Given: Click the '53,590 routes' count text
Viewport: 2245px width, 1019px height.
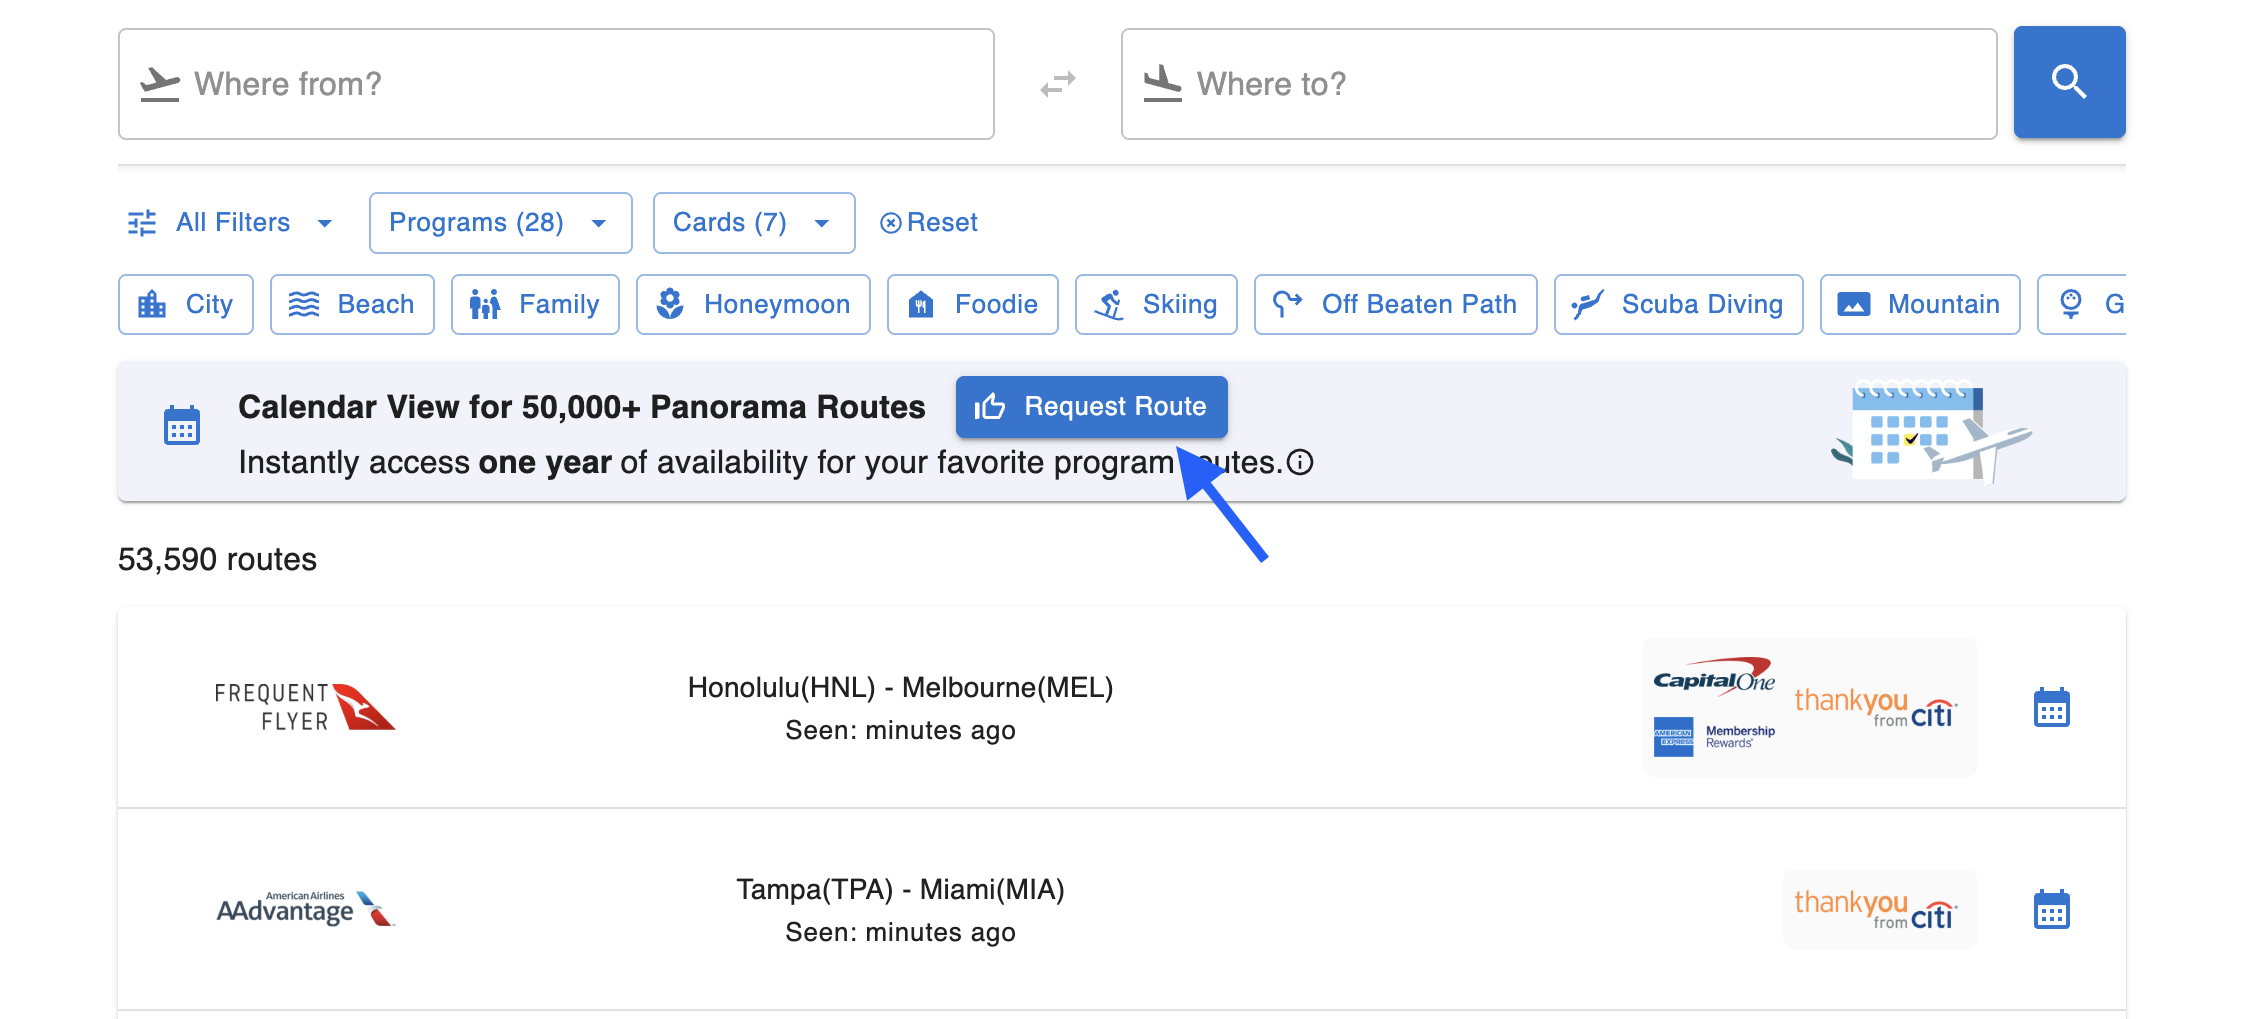Looking at the screenshot, I should click(217, 559).
